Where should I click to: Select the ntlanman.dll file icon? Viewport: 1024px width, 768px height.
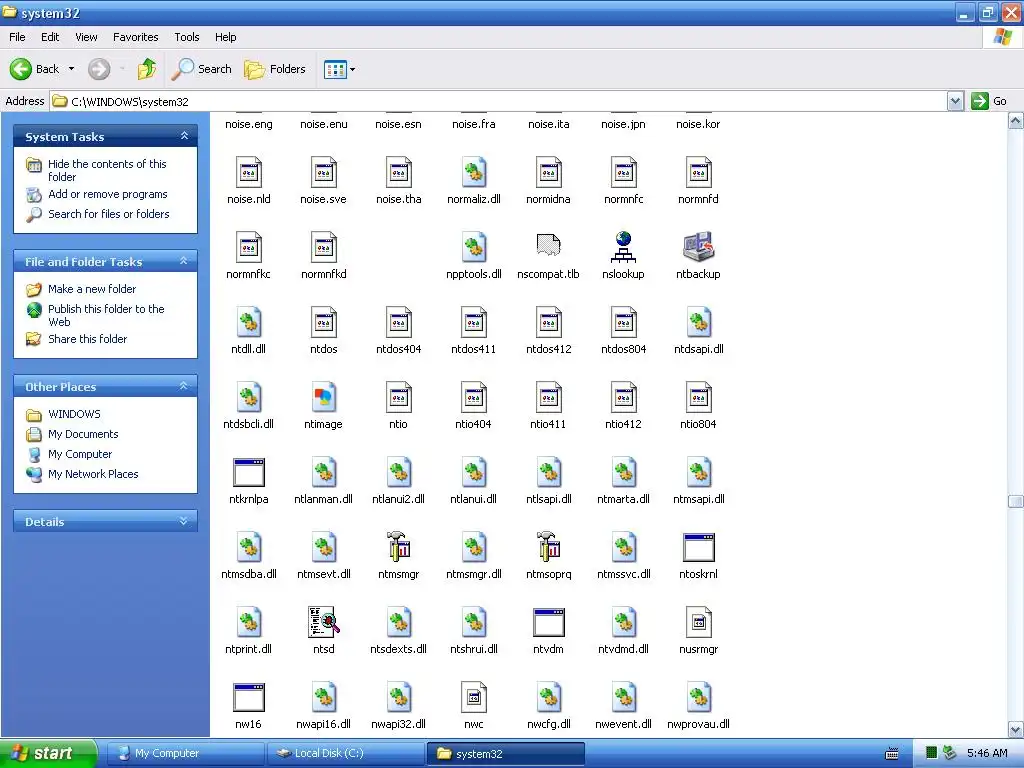323,472
